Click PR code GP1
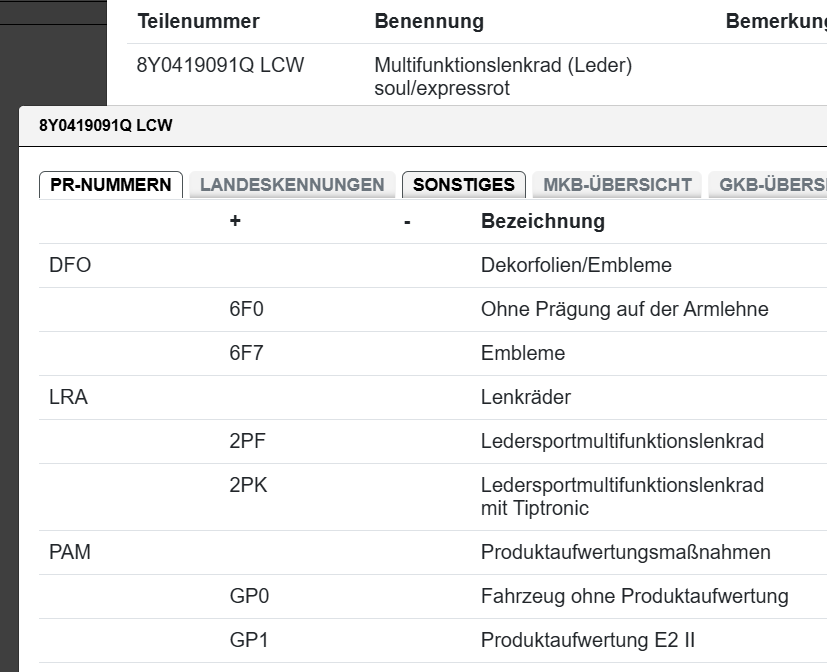 (x=249, y=640)
